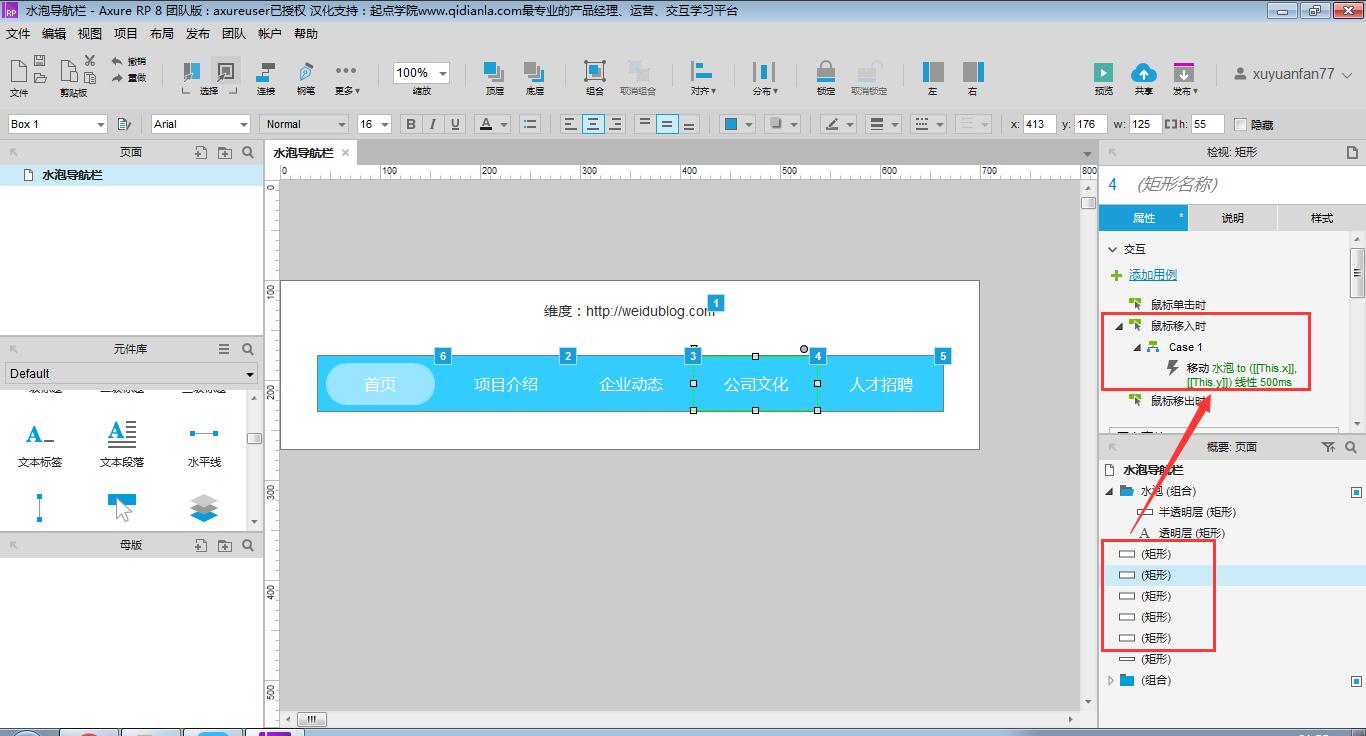Toggle left text alignment
Viewport: 1366px width, 736px height.
coord(570,124)
